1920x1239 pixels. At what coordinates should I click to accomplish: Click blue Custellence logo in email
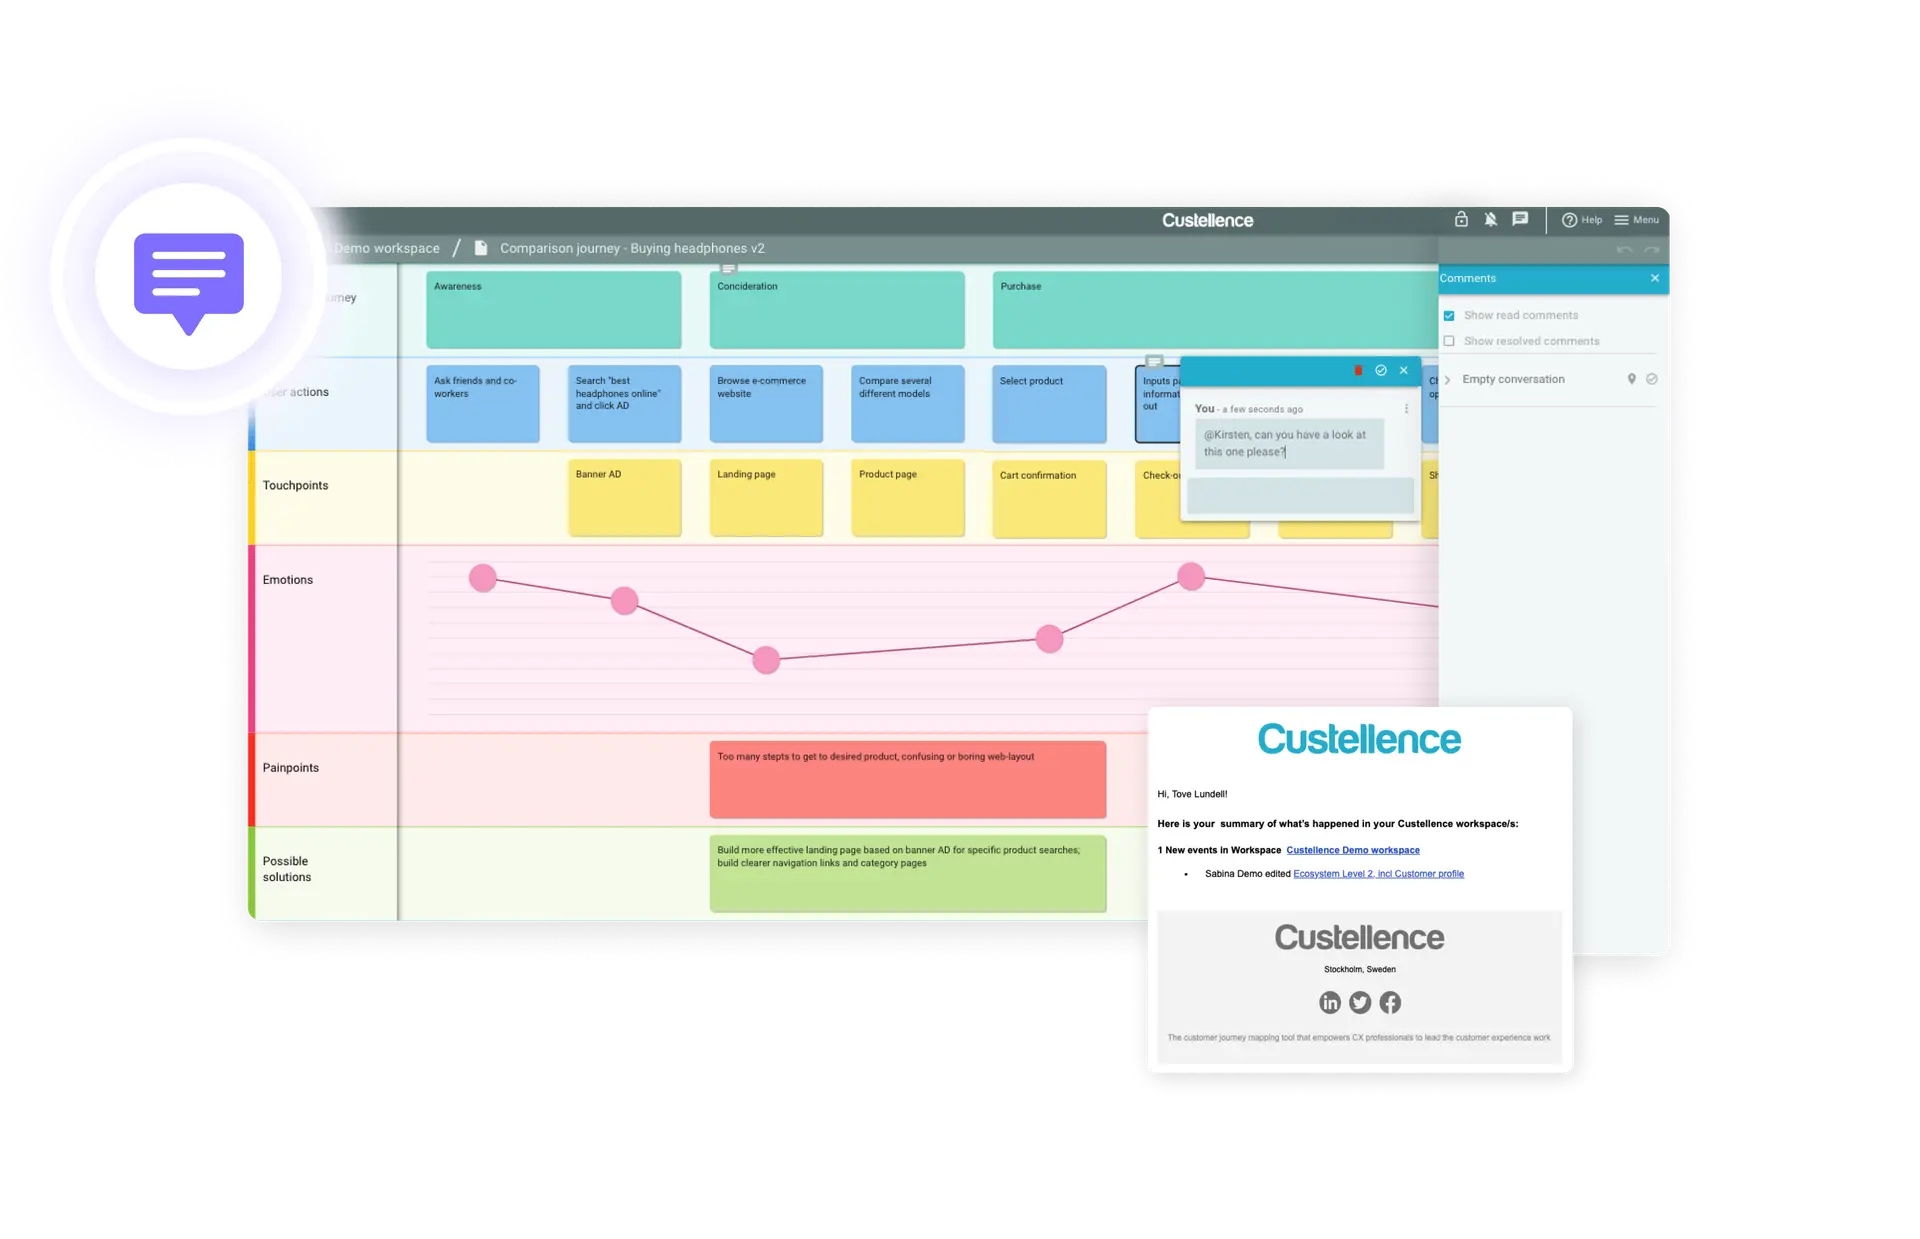click(x=1359, y=739)
